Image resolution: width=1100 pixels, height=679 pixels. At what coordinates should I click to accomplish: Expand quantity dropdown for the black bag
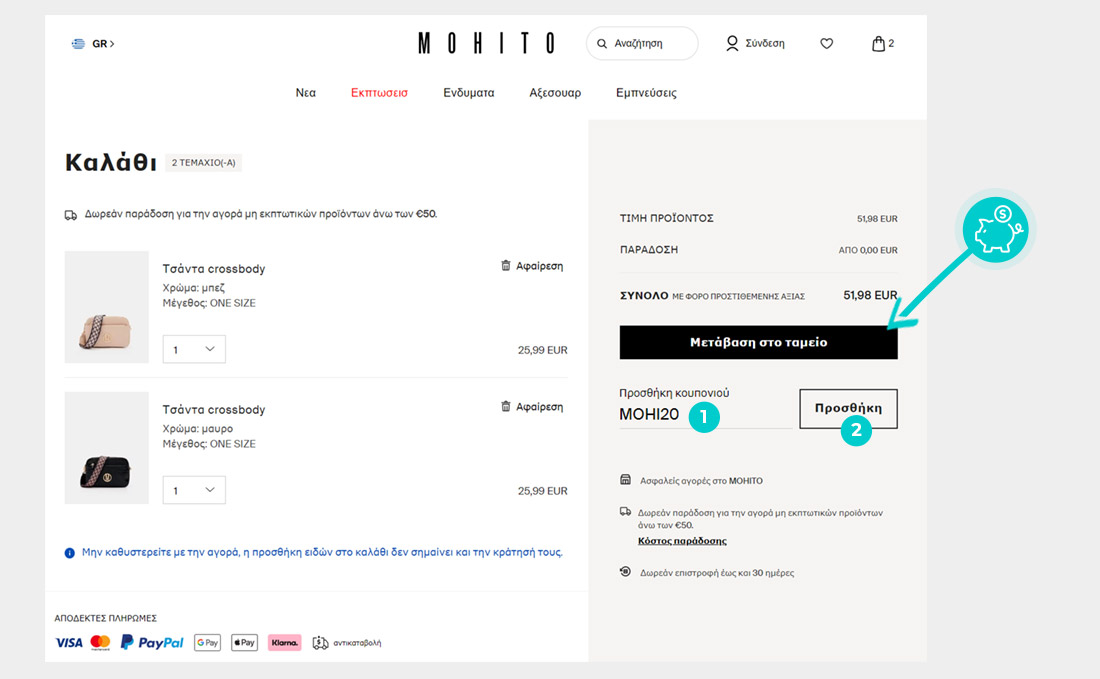[194, 490]
